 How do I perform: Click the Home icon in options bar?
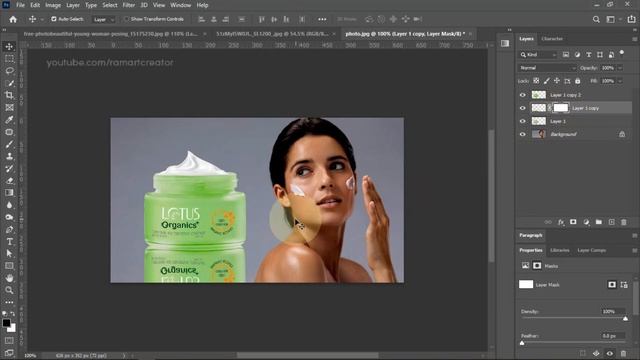(x=13, y=19)
